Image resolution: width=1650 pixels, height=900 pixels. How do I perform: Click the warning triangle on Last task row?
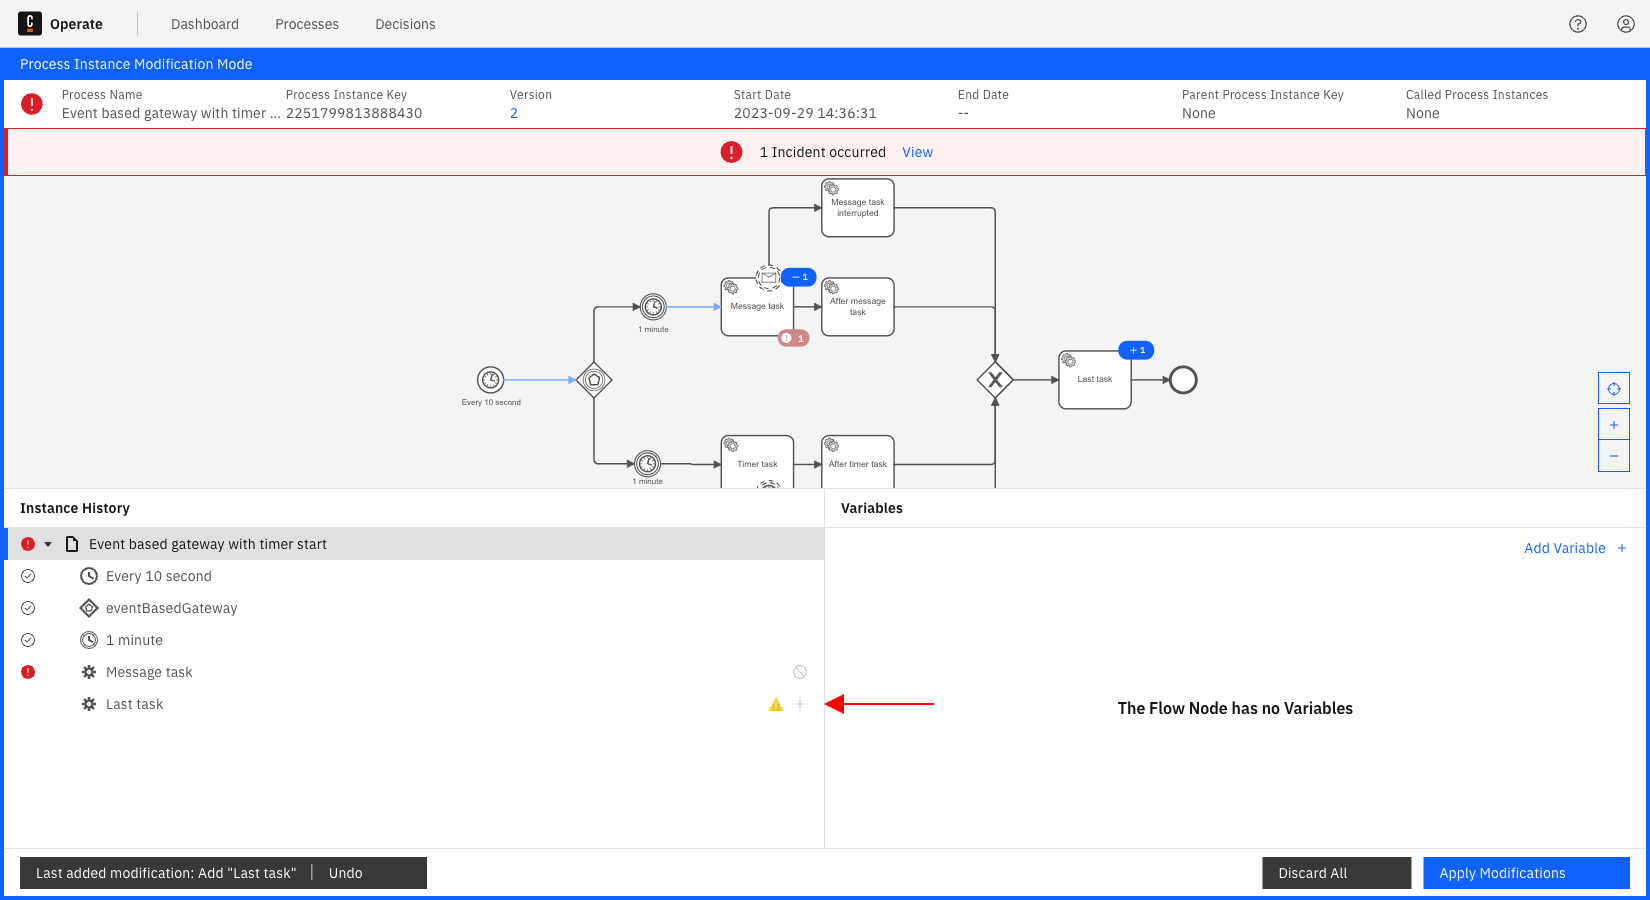click(776, 705)
